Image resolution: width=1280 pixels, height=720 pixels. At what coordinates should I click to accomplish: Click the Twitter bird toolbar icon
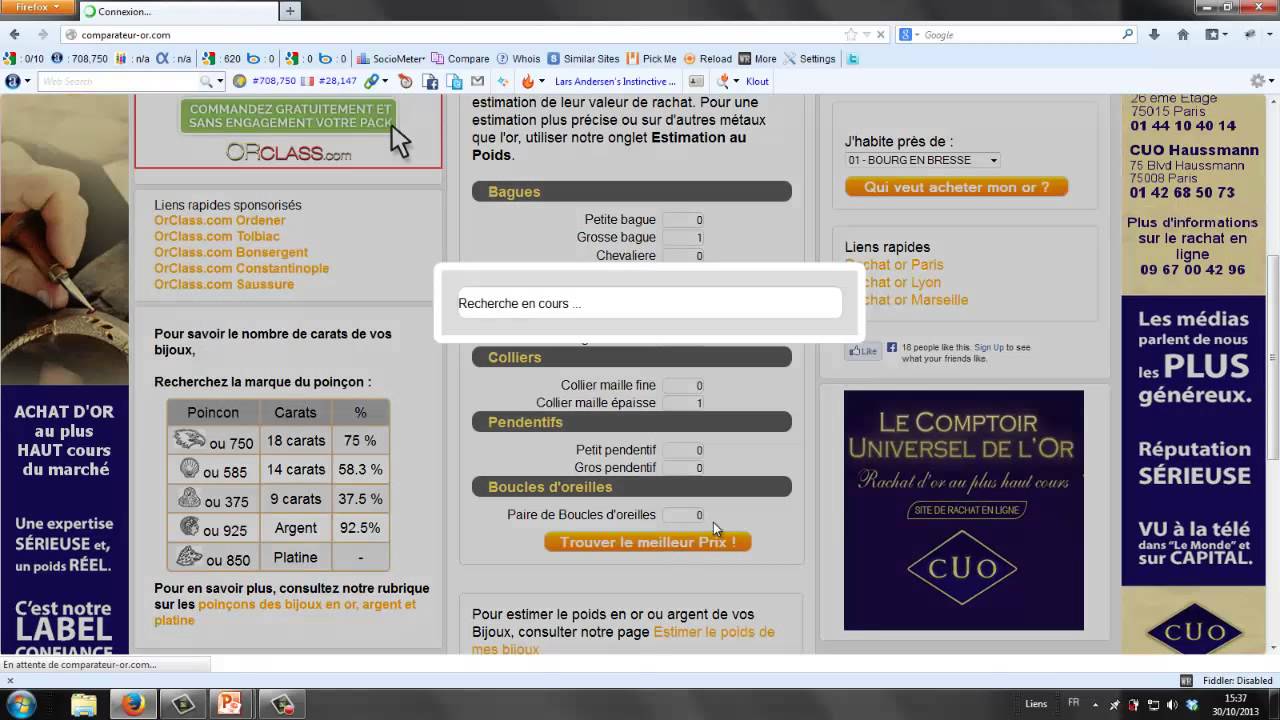(x=853, y=59)
